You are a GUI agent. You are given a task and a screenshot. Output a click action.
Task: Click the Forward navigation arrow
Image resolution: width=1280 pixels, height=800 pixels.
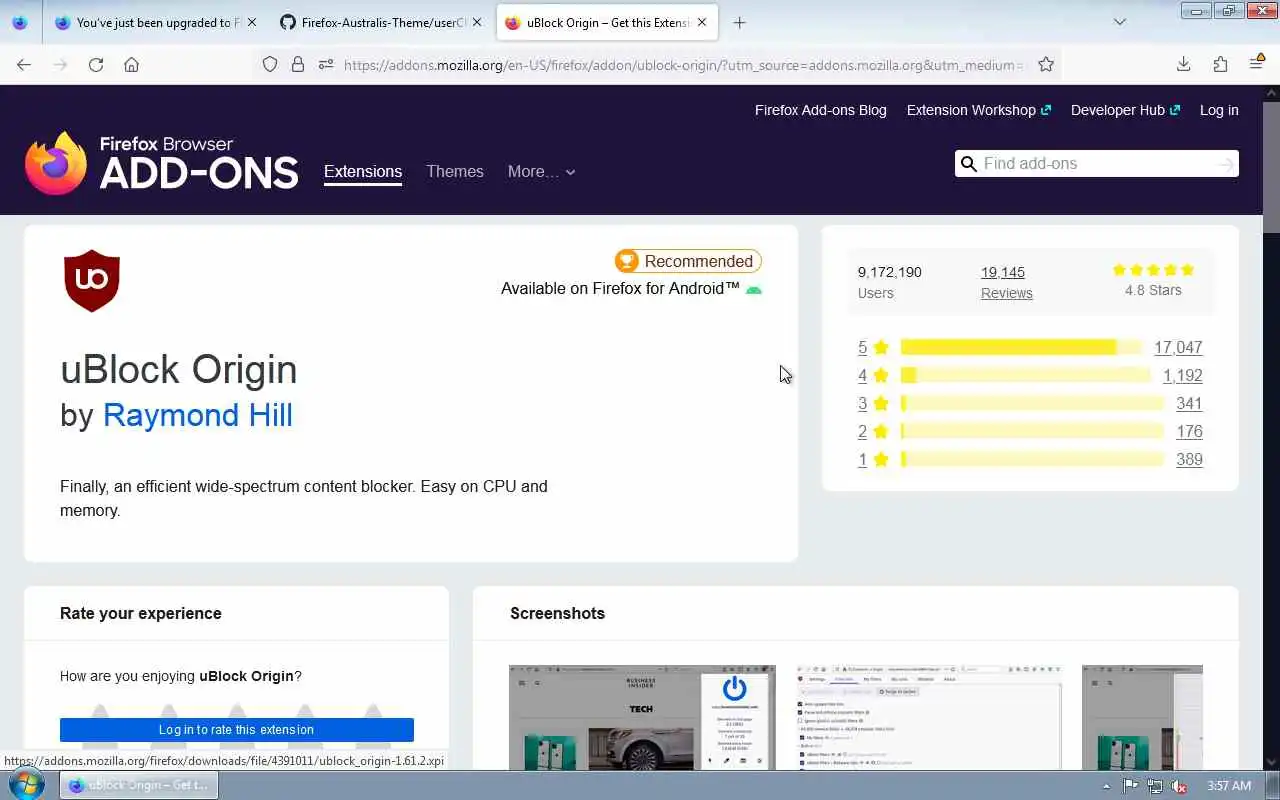point(60,64)
